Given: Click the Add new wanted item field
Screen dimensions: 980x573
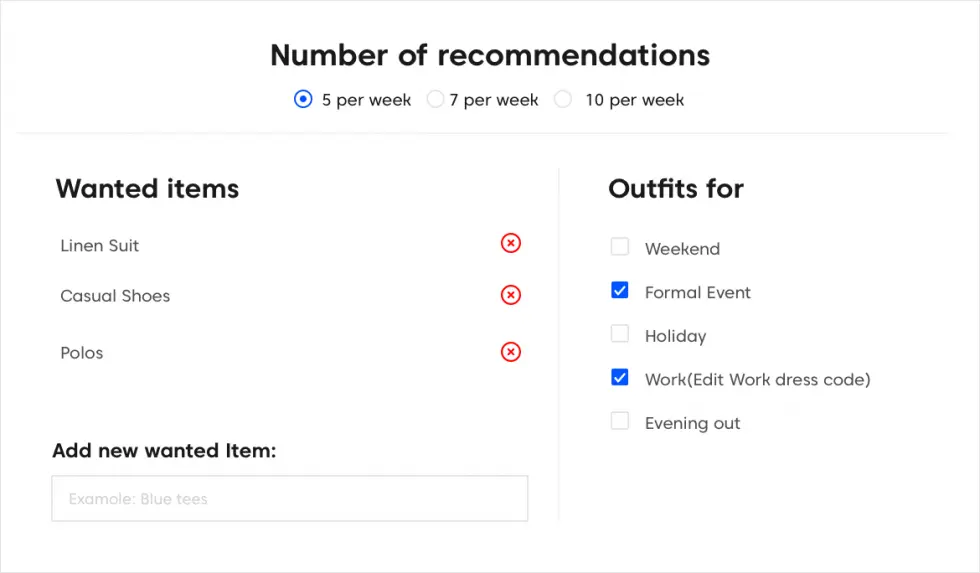Looking at the screenshot, I should (289, 498).
